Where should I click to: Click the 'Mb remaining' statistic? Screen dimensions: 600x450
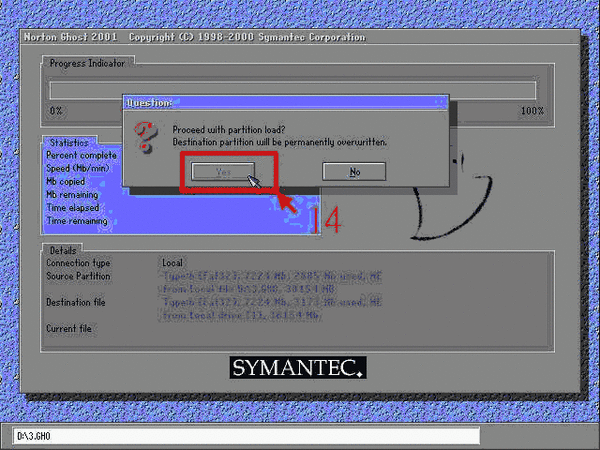(x=72, y=195)
